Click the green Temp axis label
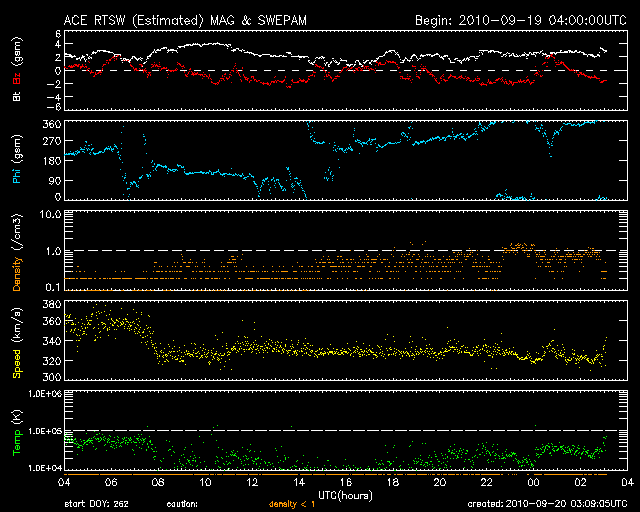The image size is (640, 512). click(x=17, y=442)
